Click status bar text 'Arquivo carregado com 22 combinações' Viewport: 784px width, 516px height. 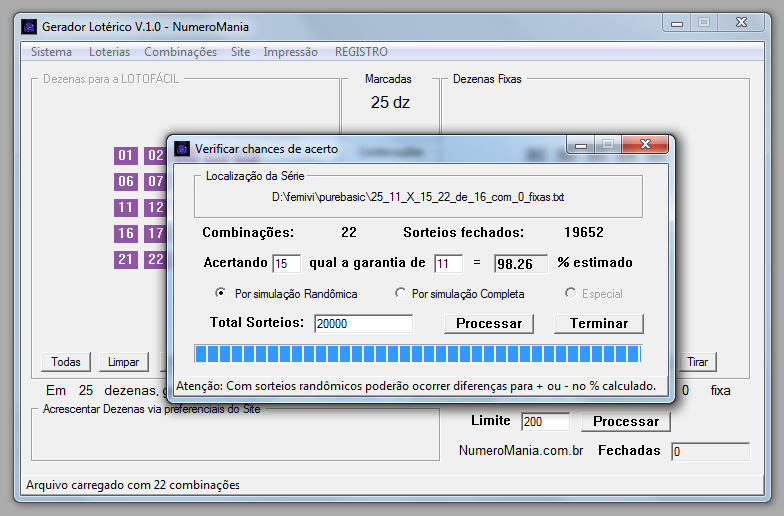pos(132,485)
